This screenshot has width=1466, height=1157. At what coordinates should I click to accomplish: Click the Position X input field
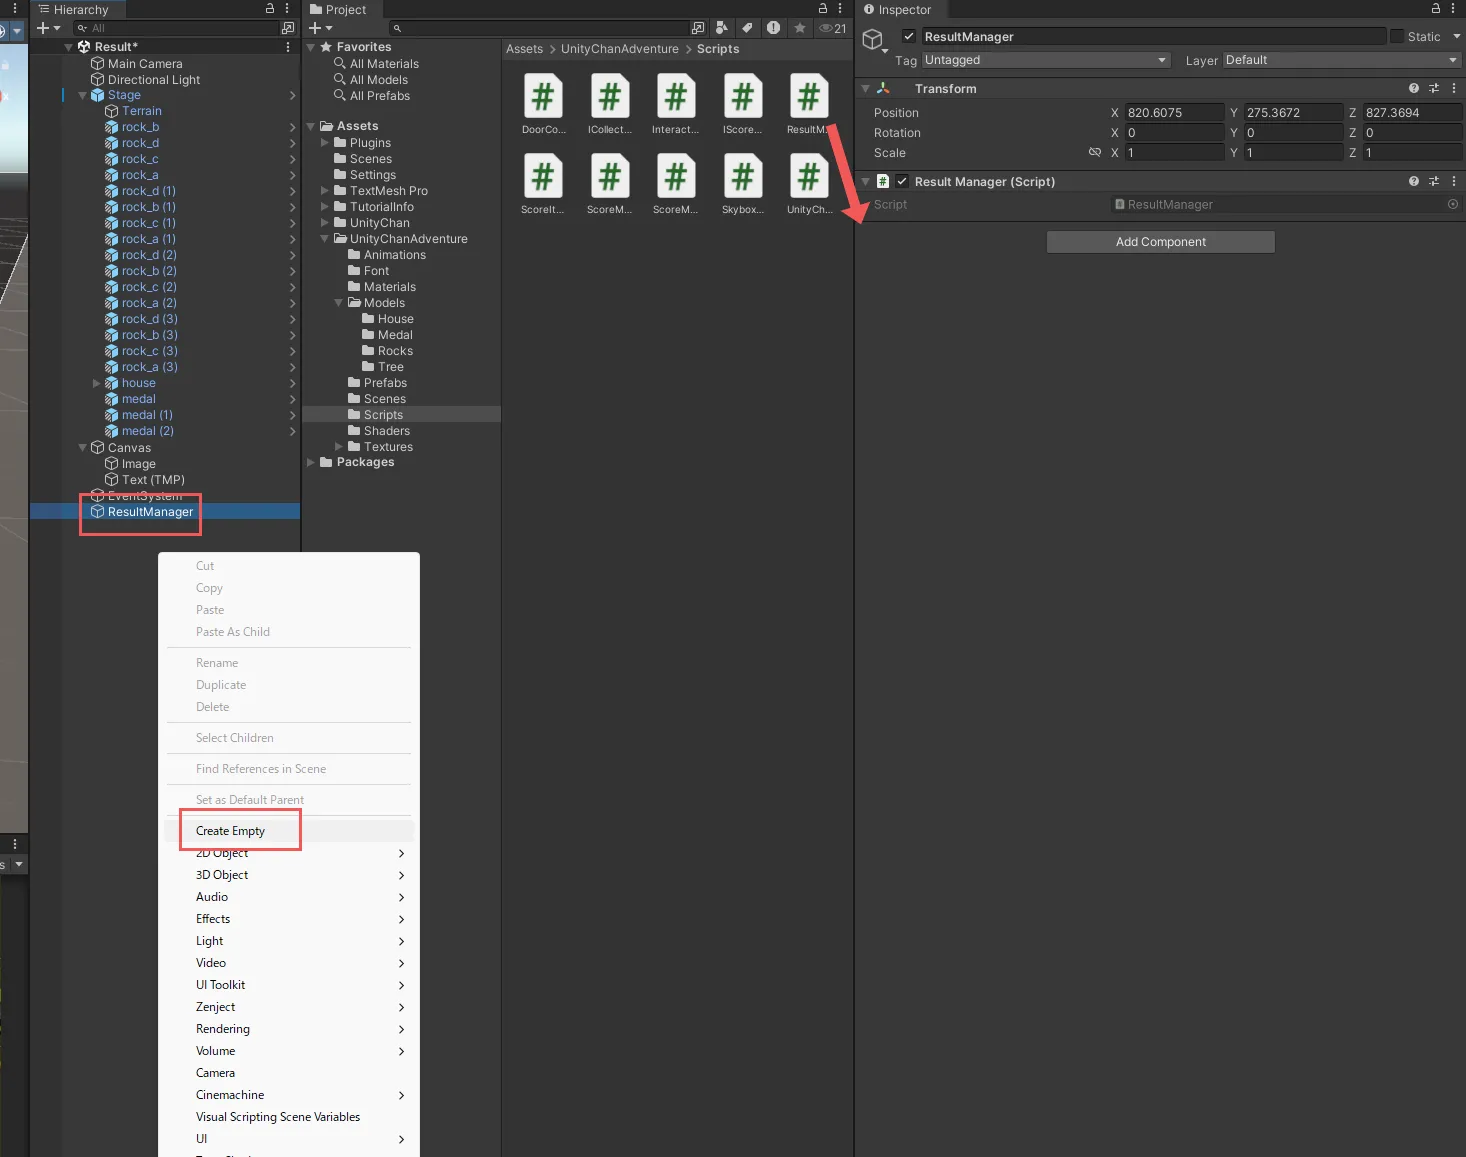(1173, 113)
